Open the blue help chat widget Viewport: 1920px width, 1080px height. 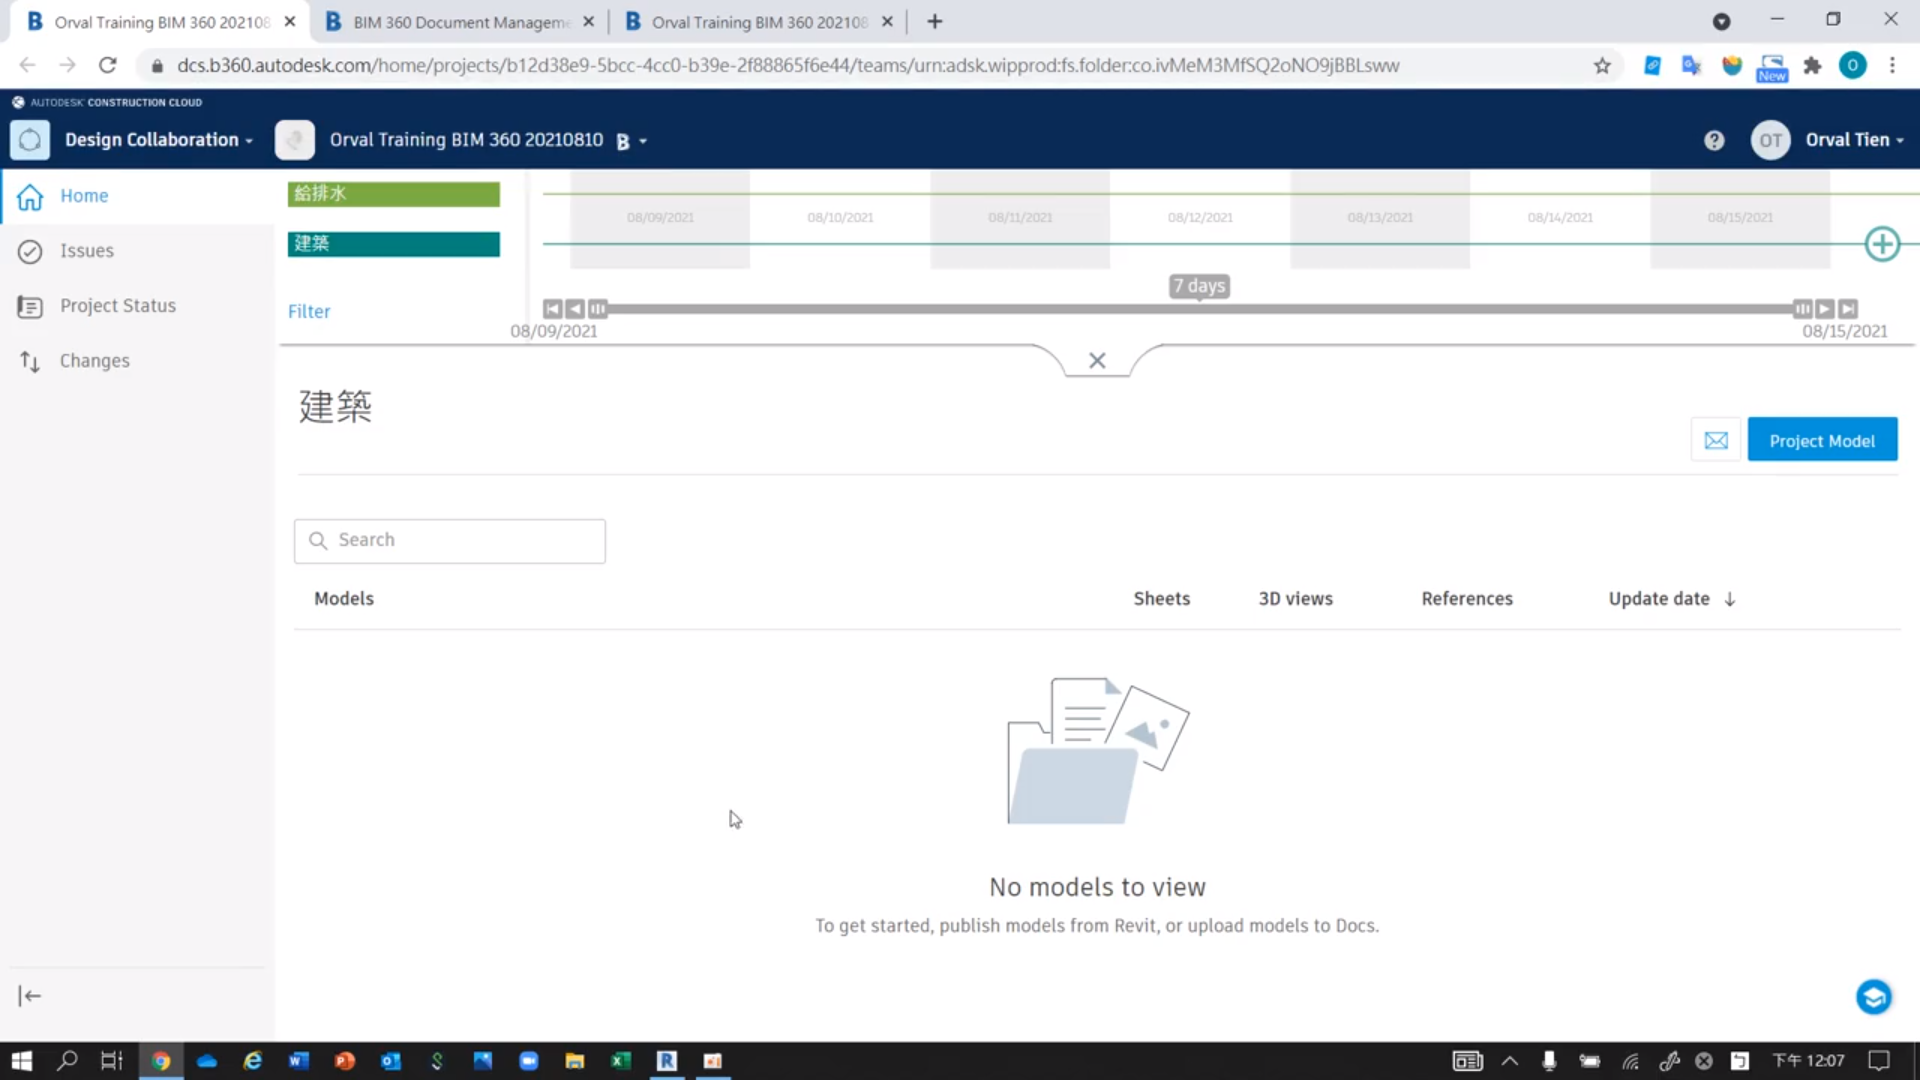(x=1874, y=997)
